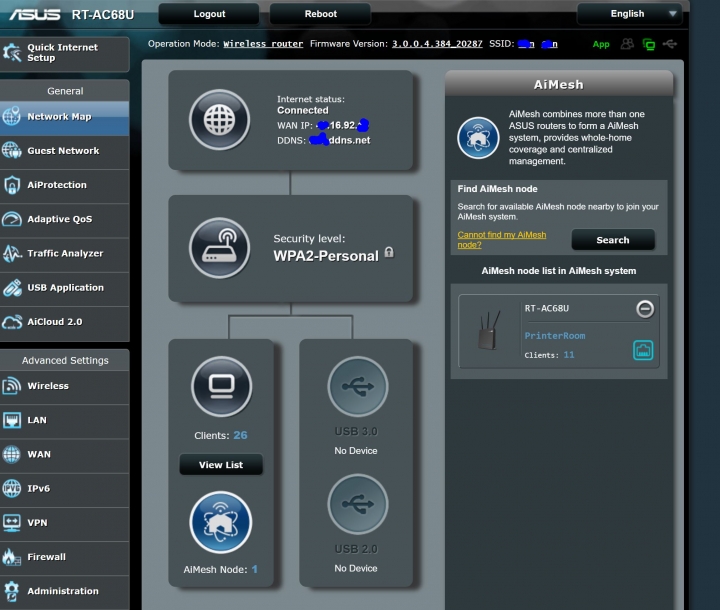Image resolution: width=720 pixels, height=610 pixels.
Task: Open Firewall settings
Action: (64, 557)
